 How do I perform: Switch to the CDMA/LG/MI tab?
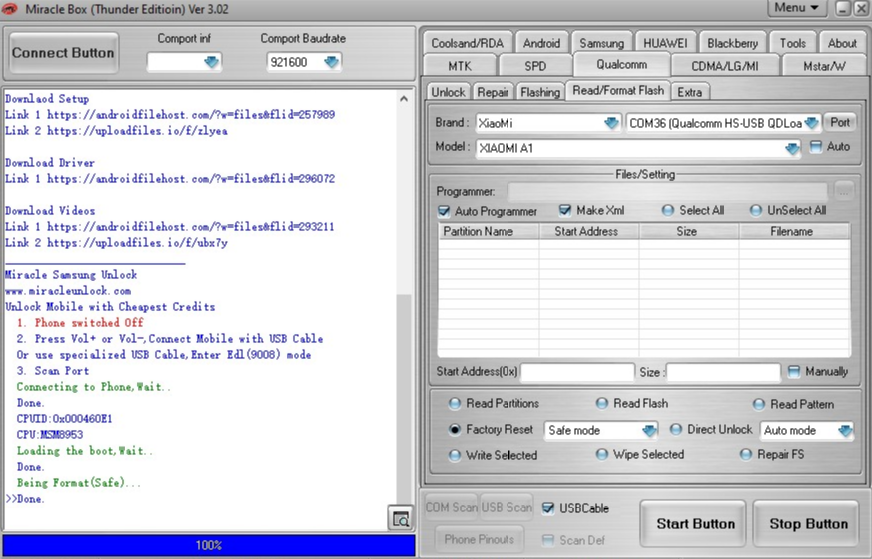[725, 66]
